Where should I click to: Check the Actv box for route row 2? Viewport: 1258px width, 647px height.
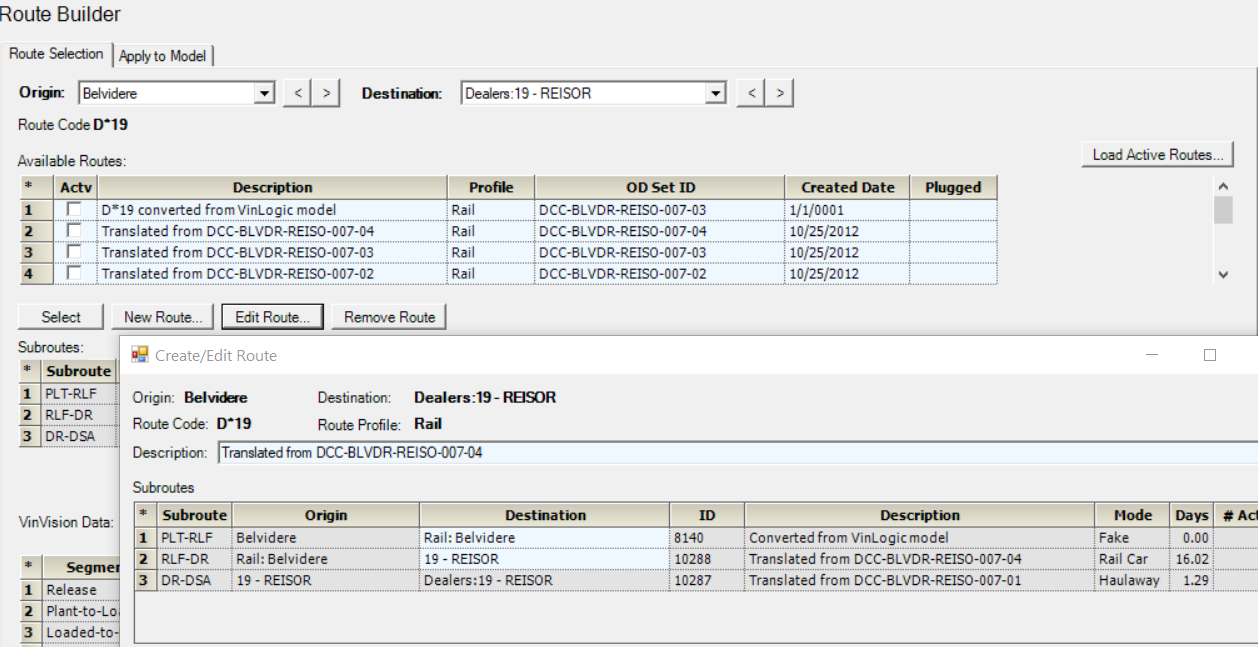(75, 231)
